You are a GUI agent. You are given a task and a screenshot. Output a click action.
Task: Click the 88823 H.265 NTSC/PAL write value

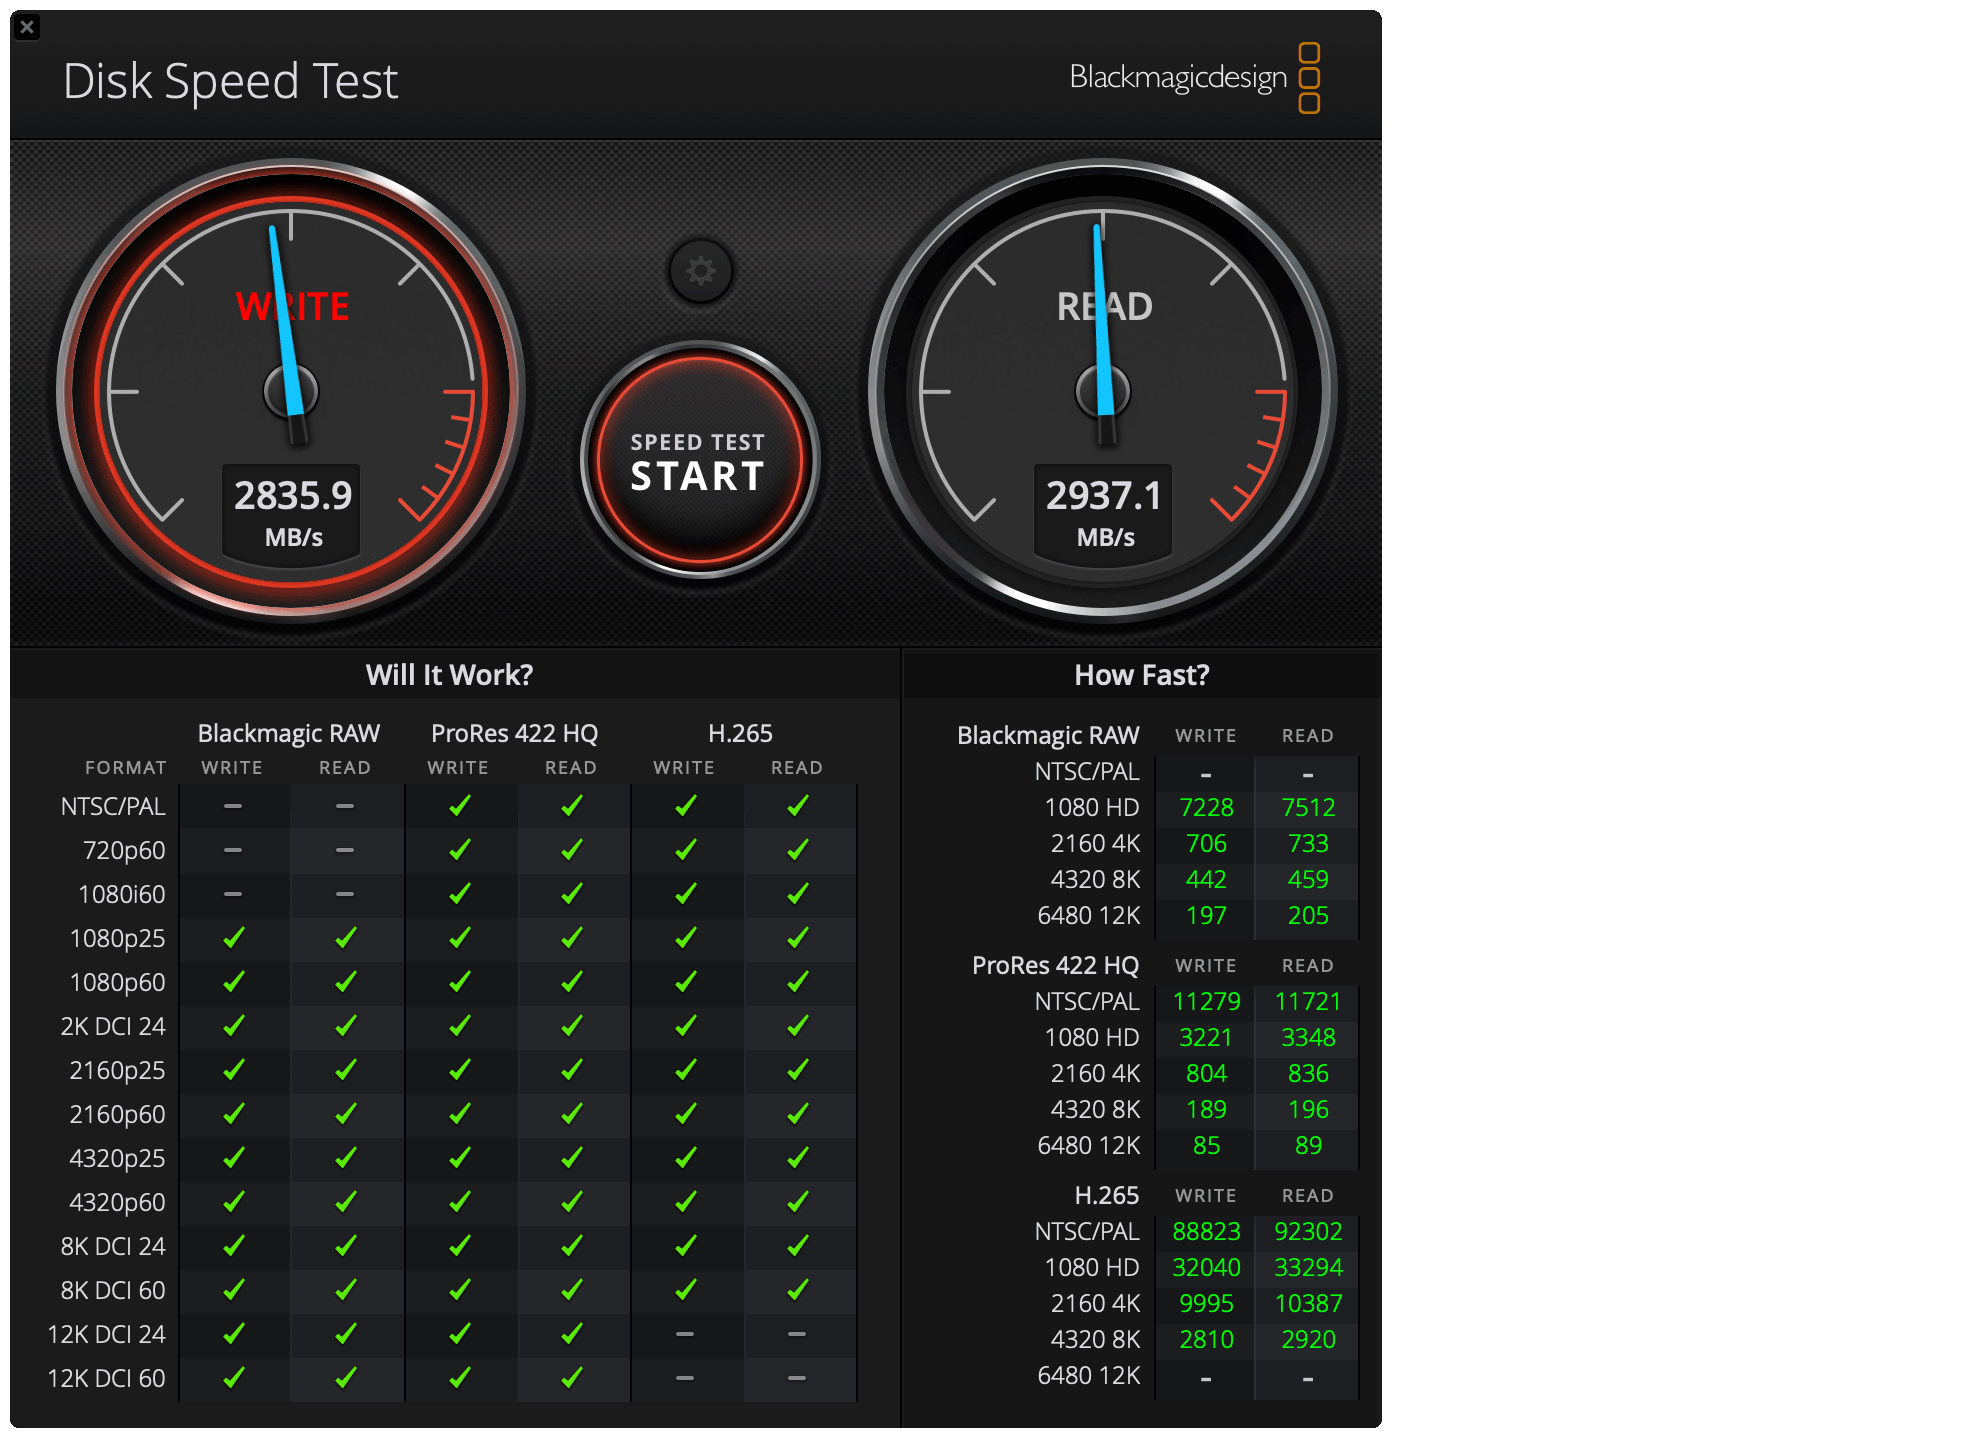pyautogui.click(x=1206, y=1232)
